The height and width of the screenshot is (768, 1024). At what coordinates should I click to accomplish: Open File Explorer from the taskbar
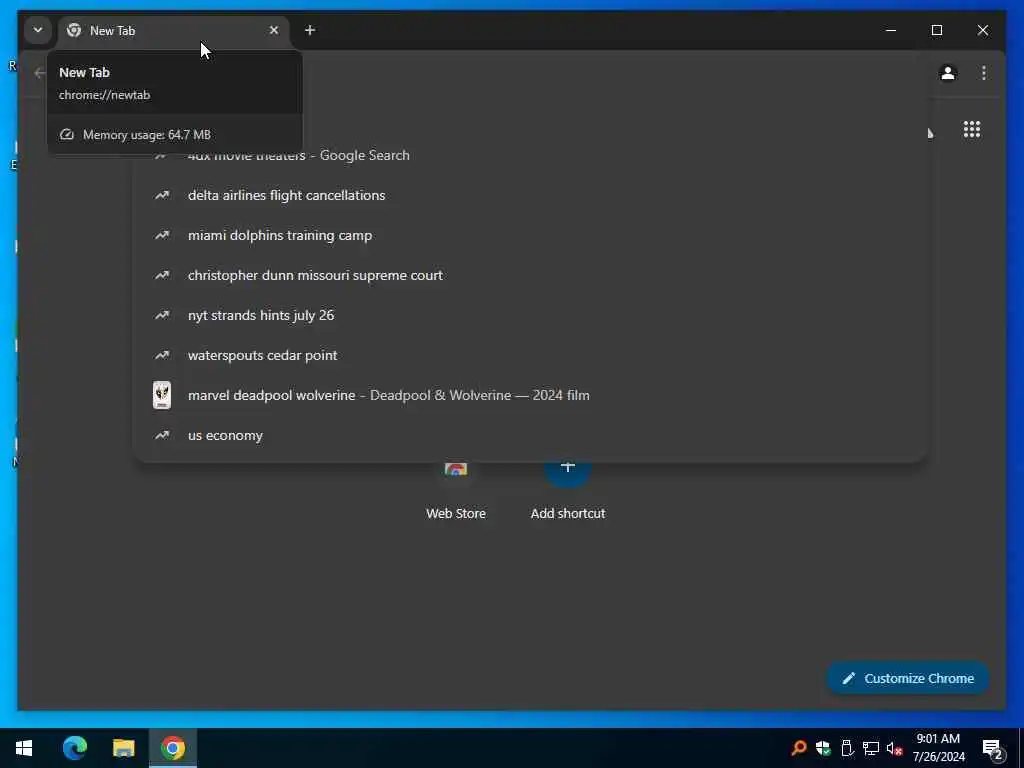coord(123,748)
